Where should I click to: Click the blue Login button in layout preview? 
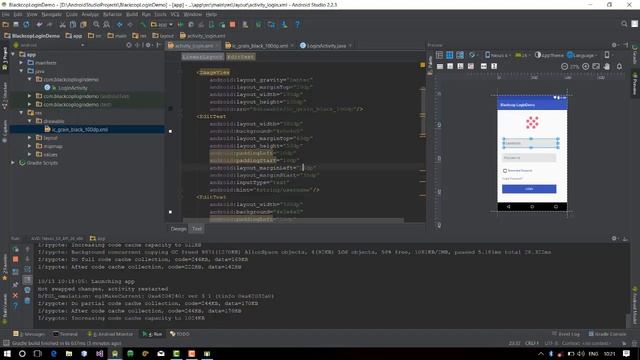(529, 189)
